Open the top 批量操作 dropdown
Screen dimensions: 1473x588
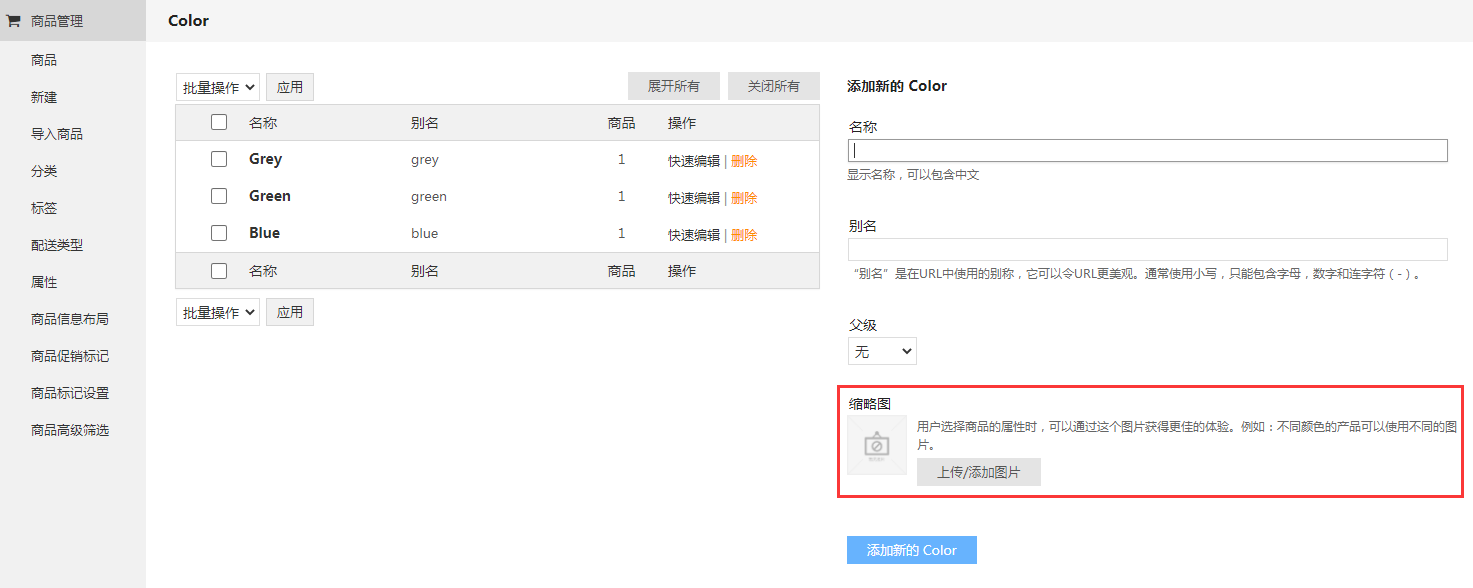tap(218, 87)
